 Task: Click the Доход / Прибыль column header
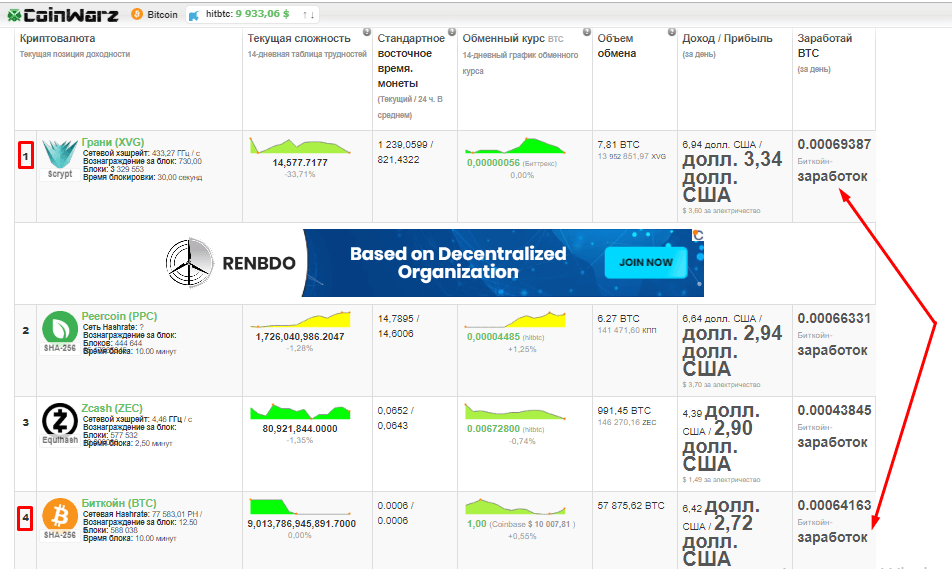[727, 38]
